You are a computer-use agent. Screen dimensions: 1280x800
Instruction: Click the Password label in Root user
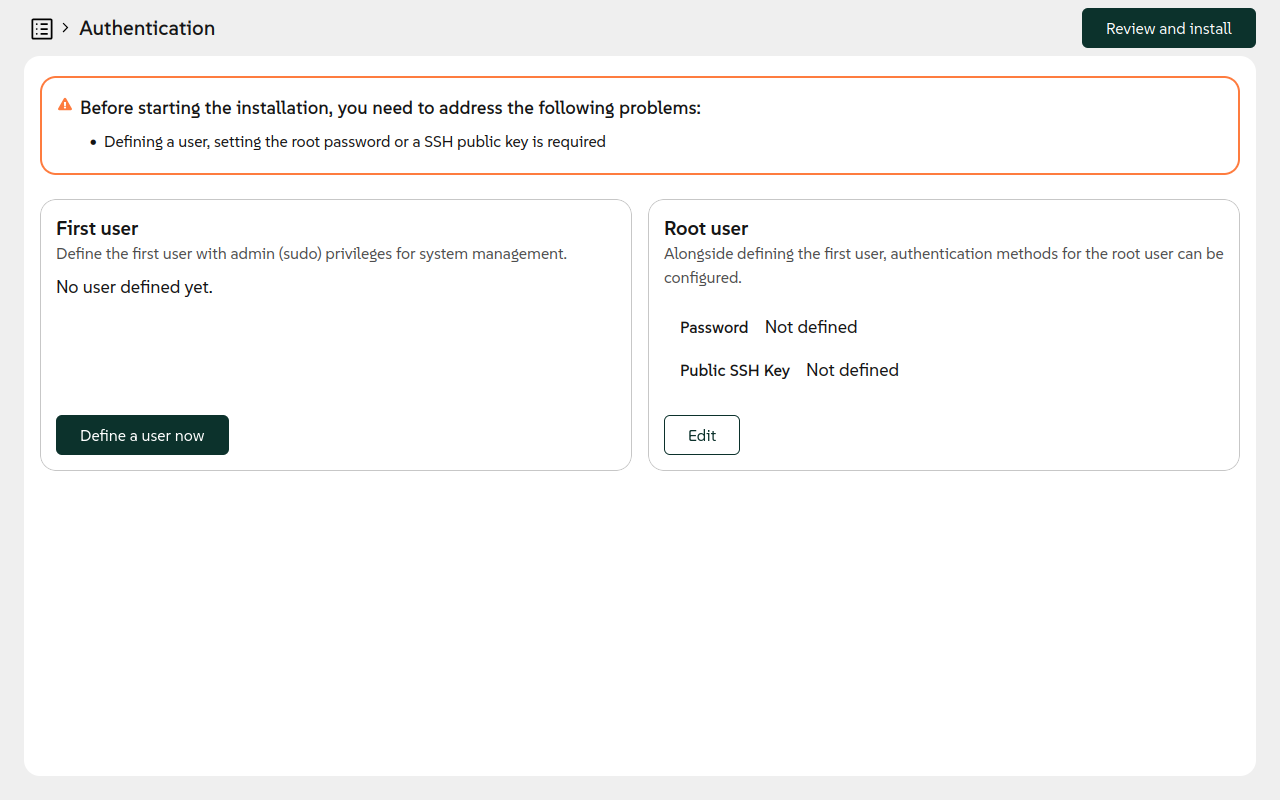(x=714, y=328)
